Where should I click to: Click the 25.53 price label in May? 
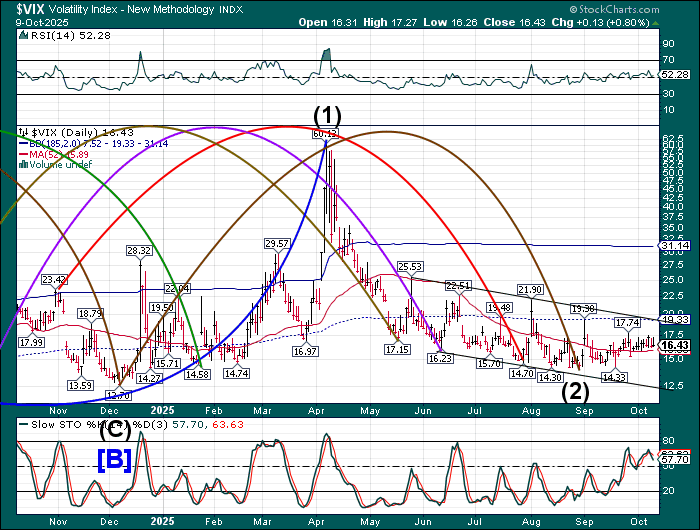click(x=410, y=267)
